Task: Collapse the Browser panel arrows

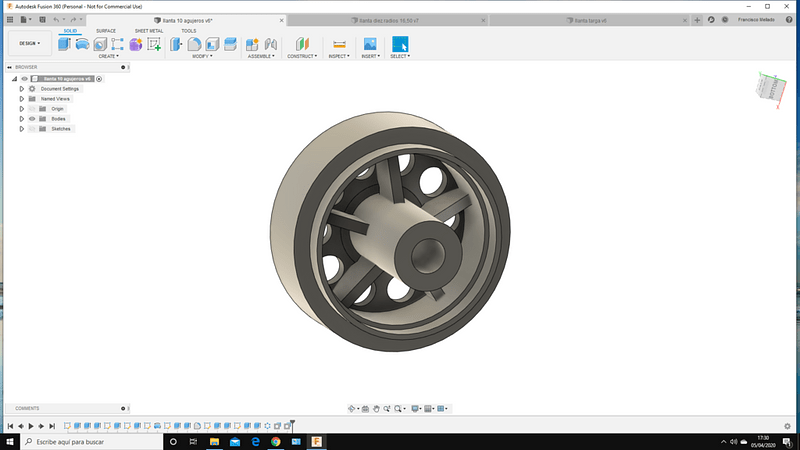Action: tap(9, 67)
